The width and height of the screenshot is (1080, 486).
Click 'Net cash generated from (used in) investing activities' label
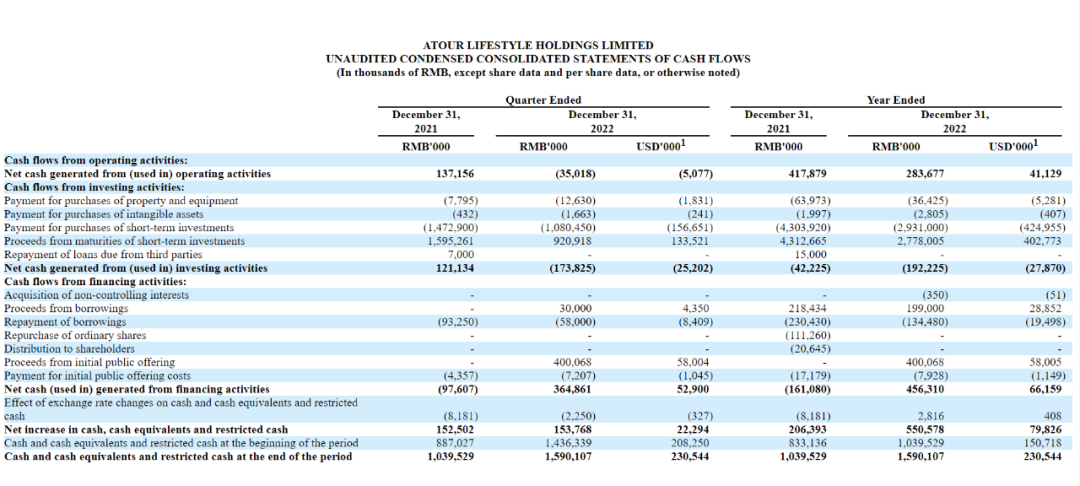point(136,268)
